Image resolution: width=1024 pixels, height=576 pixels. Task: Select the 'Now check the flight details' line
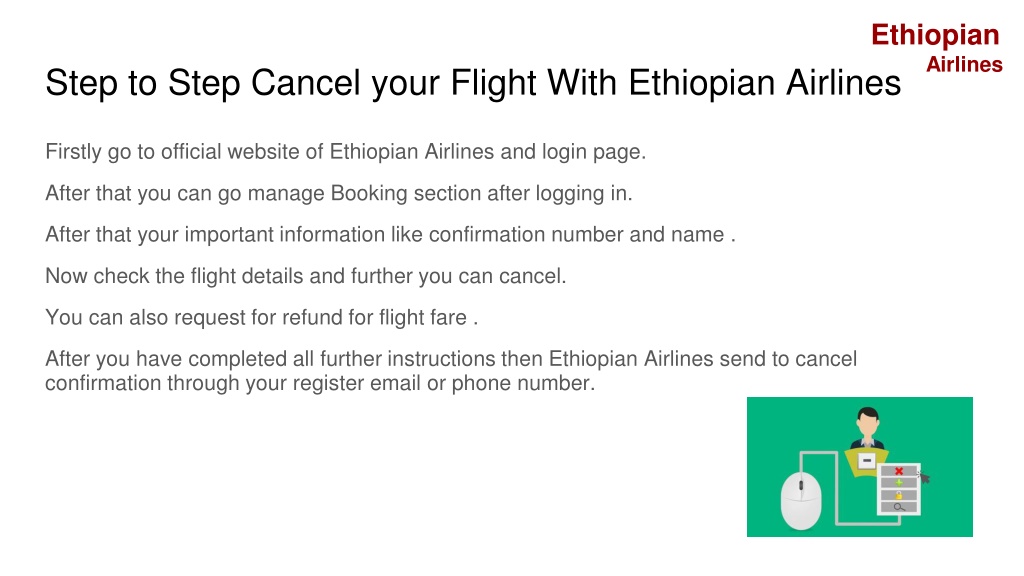click(x=305, y=276)
